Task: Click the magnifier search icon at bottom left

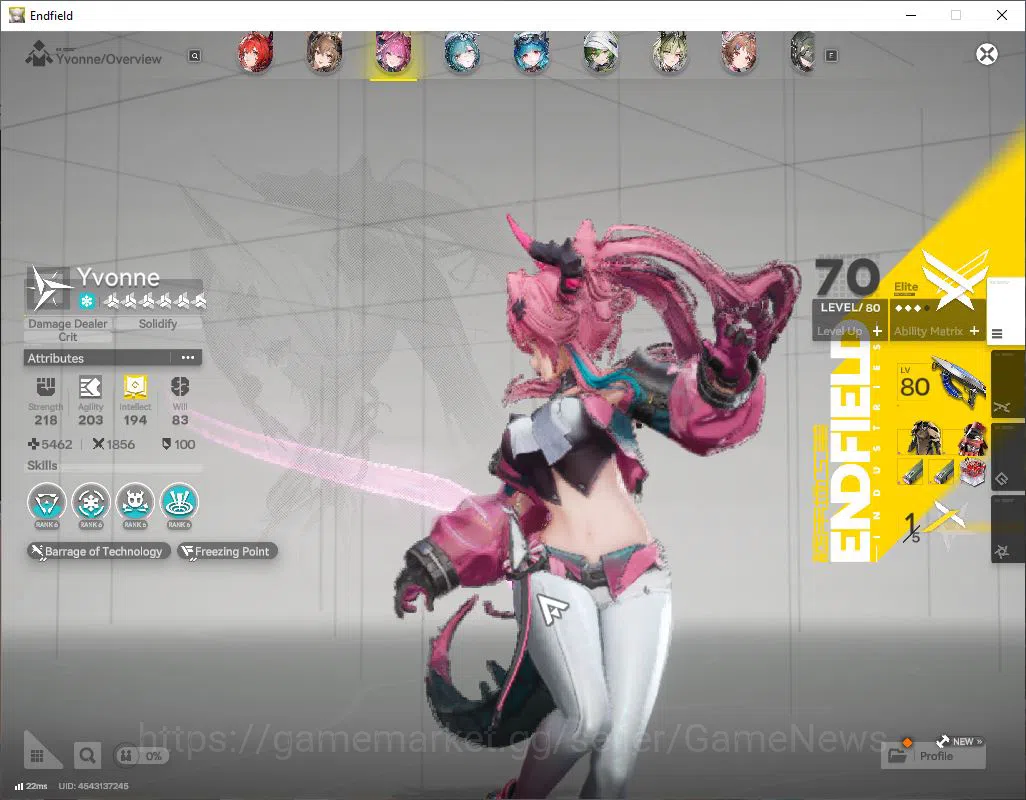Action: [87, 756]
